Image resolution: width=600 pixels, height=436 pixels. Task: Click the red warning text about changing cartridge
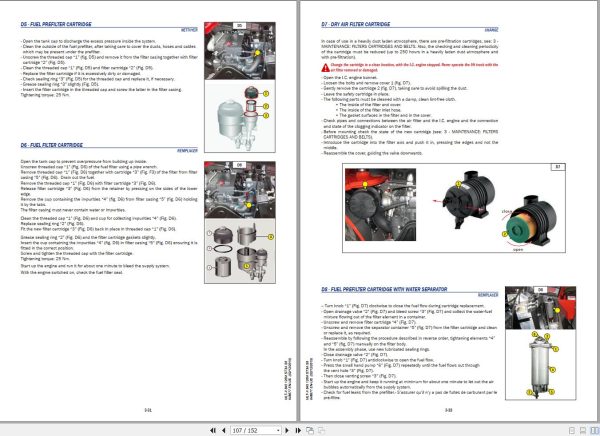point(414,67)
